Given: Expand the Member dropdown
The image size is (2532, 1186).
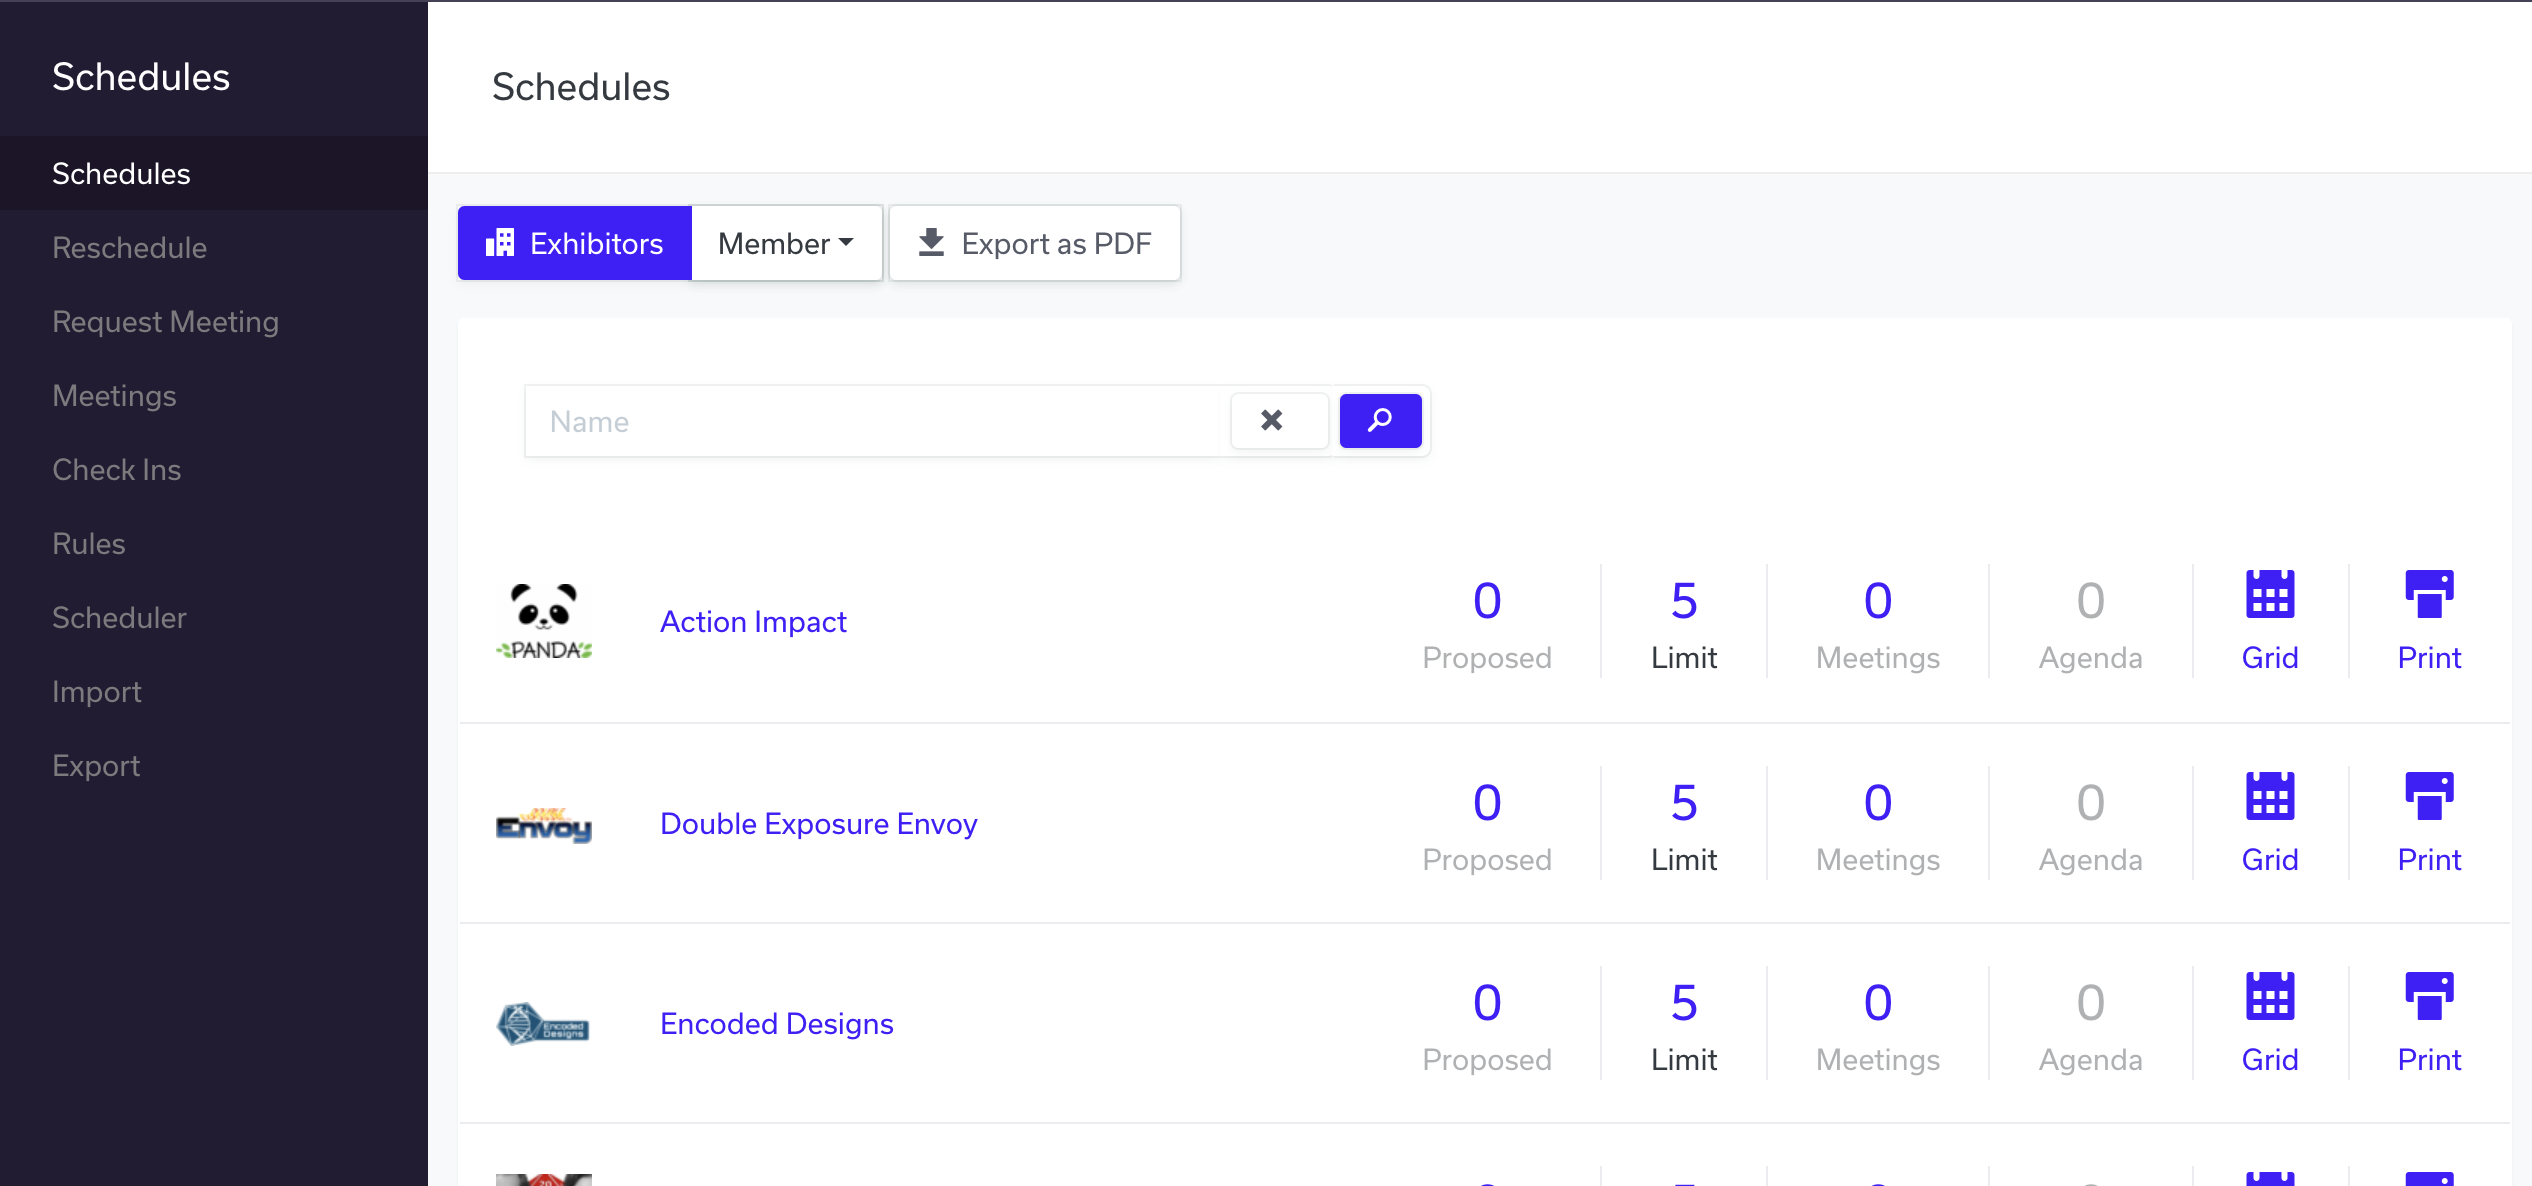Looking at the screenshot, I should [787, 243].
